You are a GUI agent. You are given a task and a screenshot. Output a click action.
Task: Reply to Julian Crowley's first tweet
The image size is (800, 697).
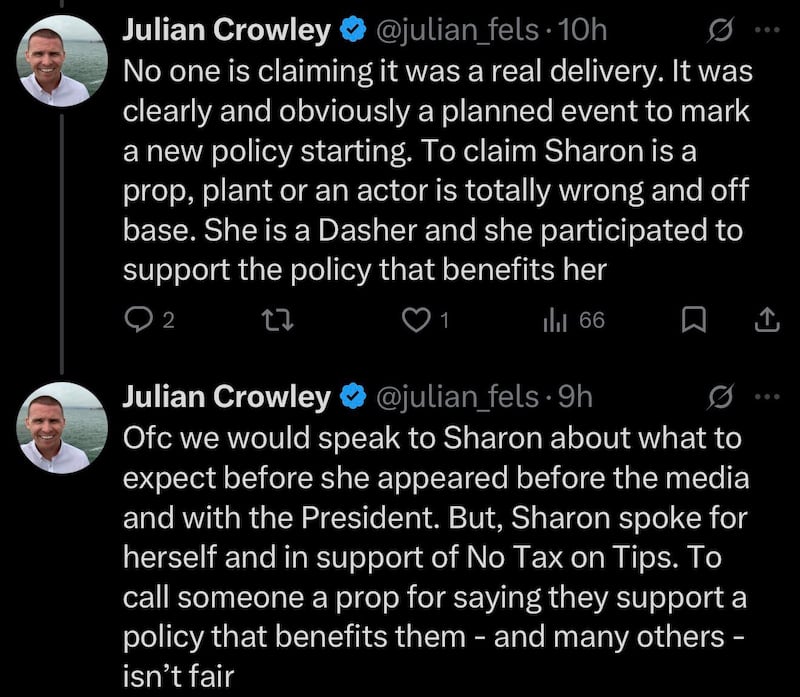pos(140,320)
